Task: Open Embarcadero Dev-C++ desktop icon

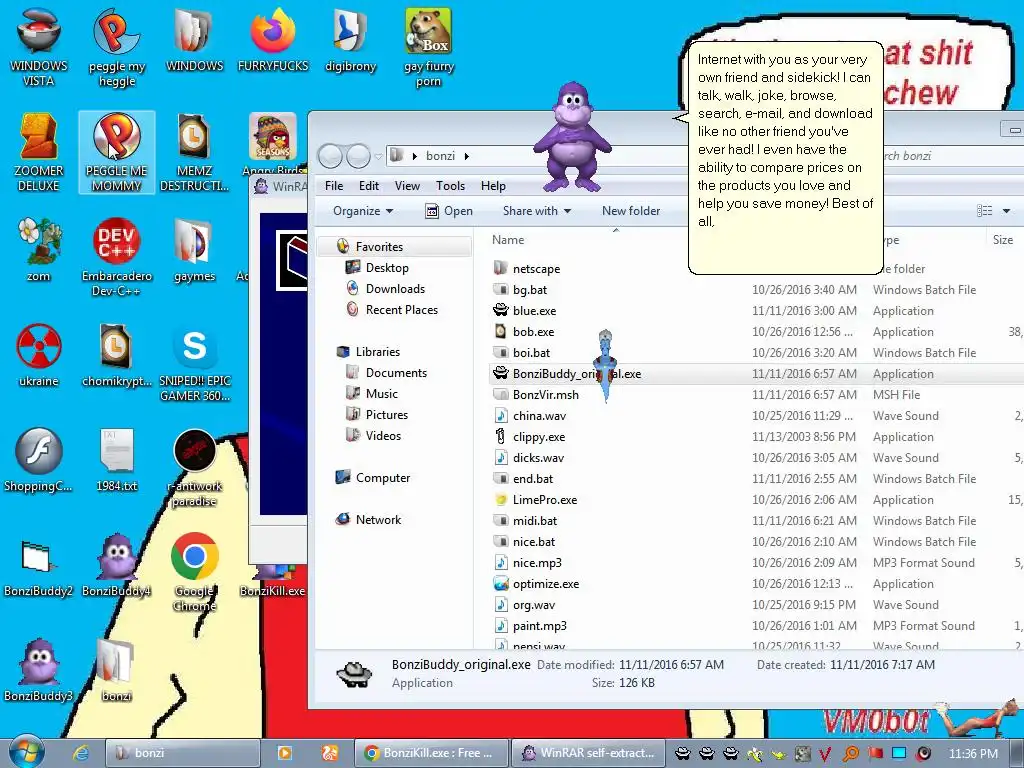Action: coord(117,256)
